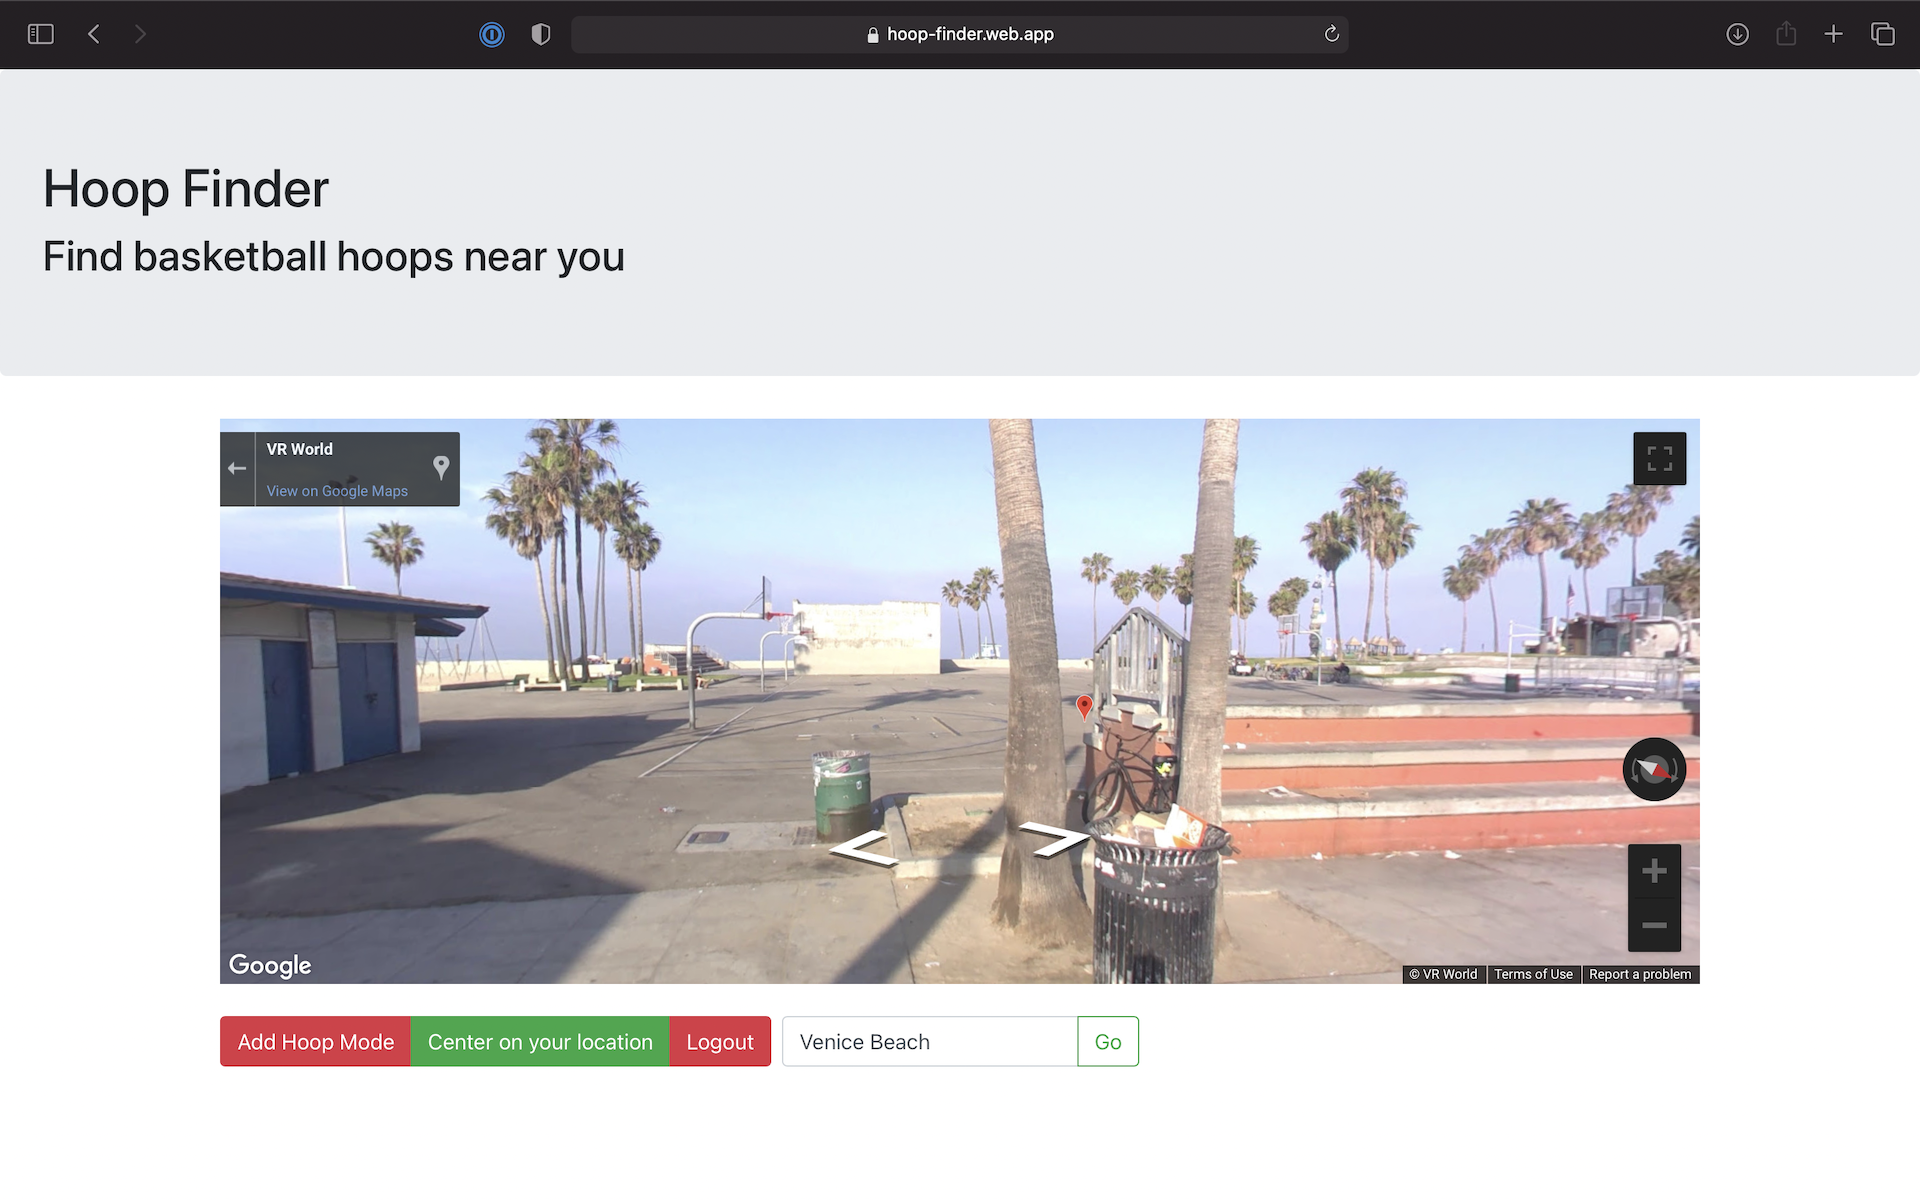Viewport: 1920px width, 1200px height.
Task: Open View on Google Maps link
Action: [336, 491]
